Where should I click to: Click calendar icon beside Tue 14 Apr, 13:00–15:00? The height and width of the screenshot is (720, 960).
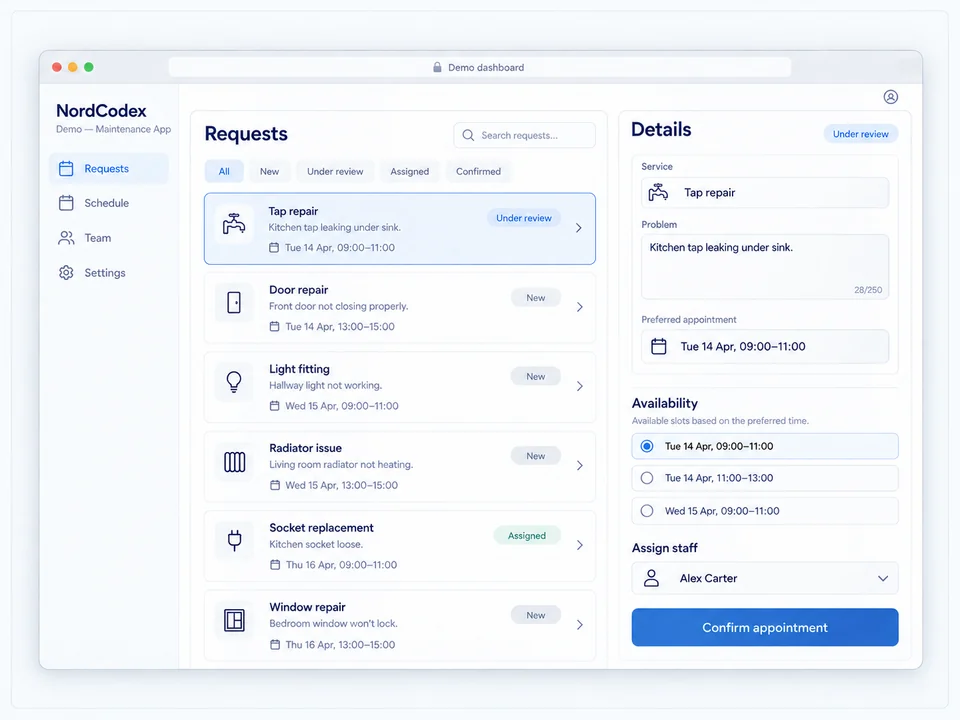(274, 326)
